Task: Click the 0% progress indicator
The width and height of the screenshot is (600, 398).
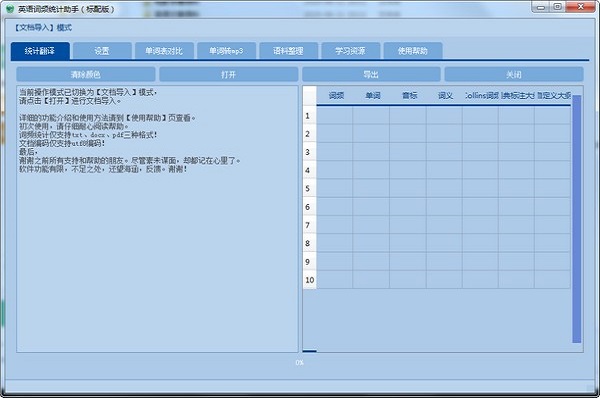Action: tap(300, 362)
